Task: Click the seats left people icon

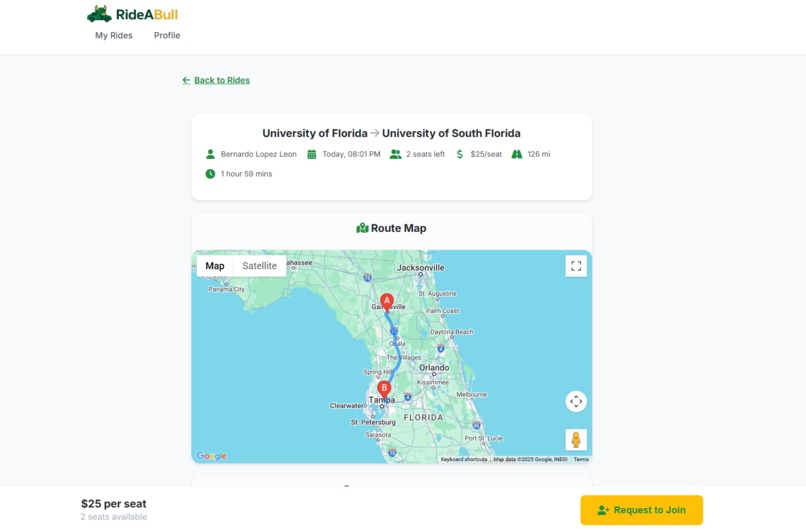Action: pos(395,154)
